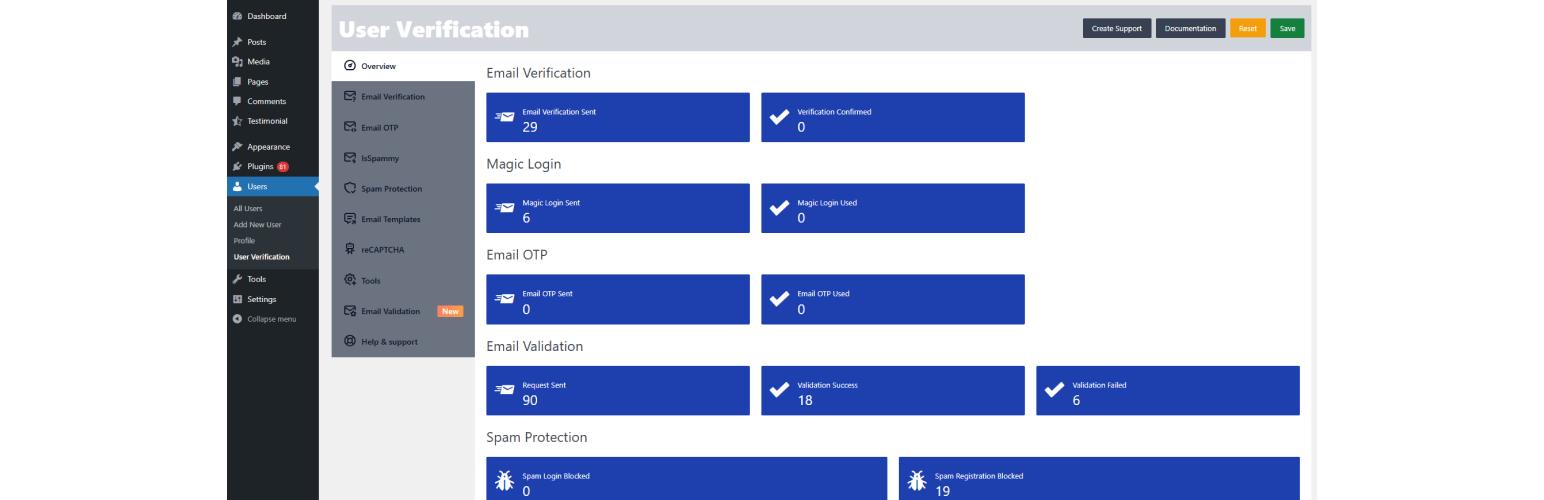Click the Pages icon in the sidebar

pos(237,82)
